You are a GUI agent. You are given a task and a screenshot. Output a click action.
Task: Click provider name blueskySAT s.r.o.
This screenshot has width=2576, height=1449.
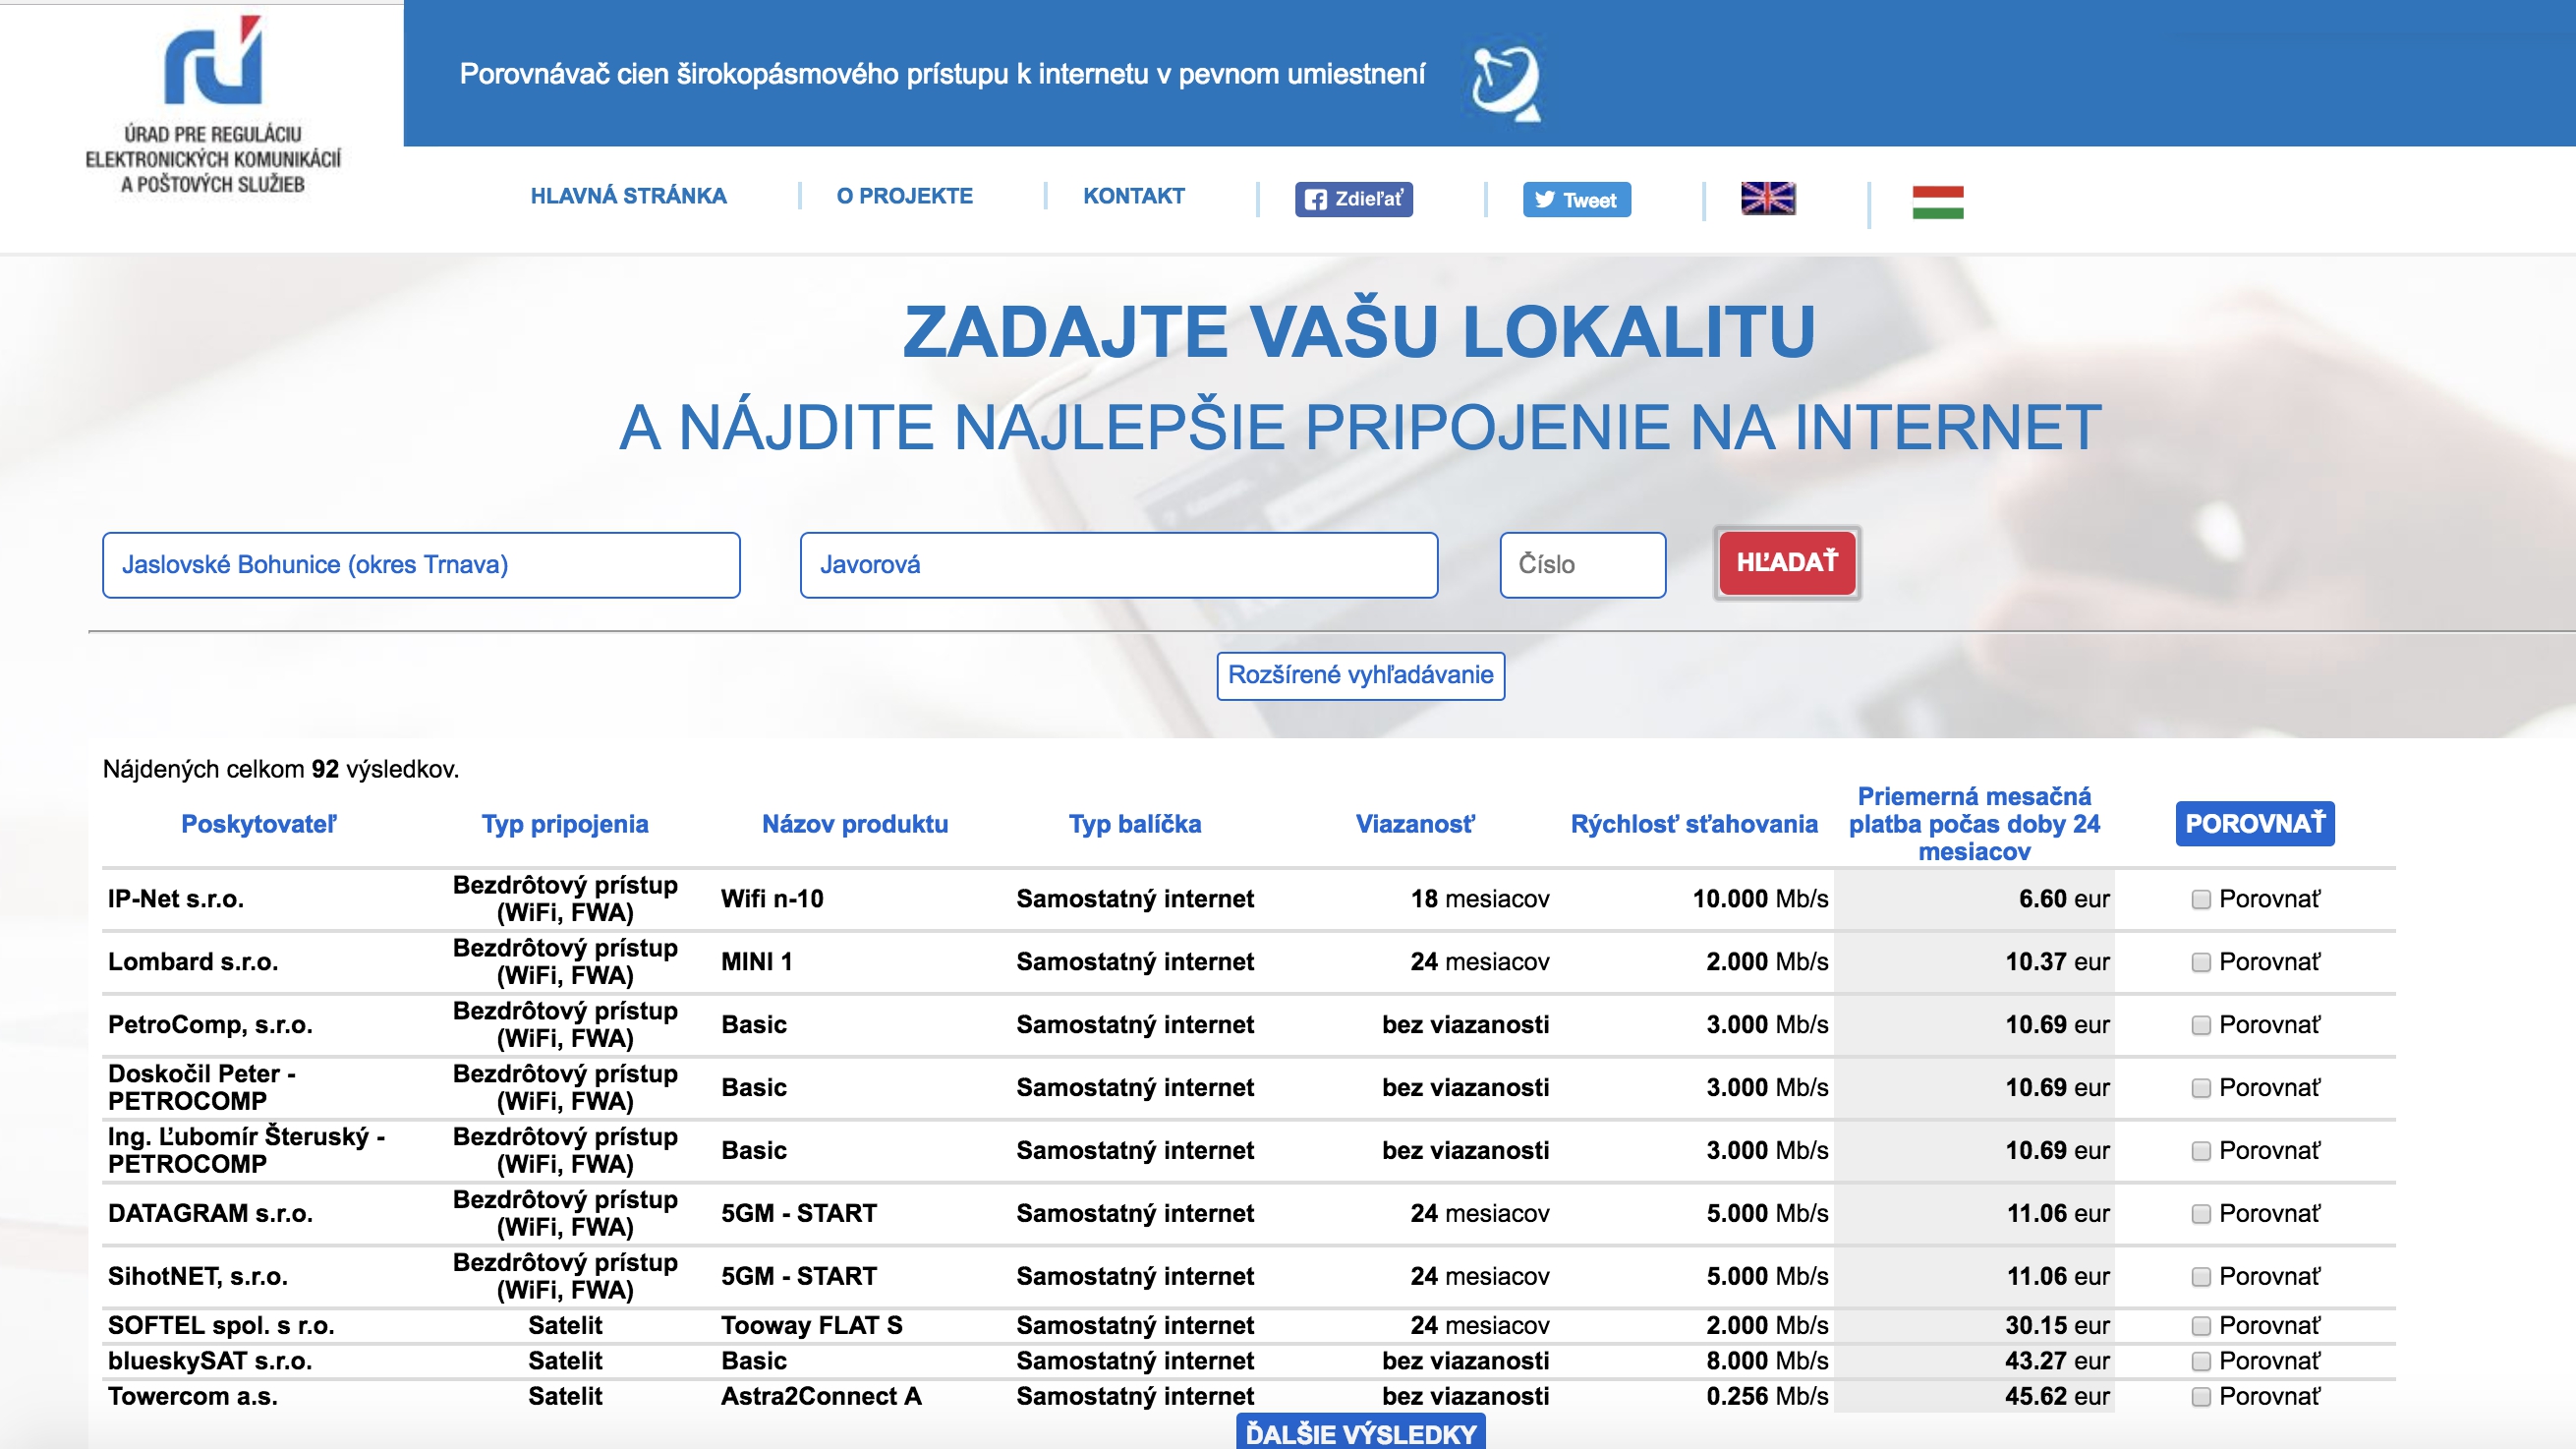210,1360
